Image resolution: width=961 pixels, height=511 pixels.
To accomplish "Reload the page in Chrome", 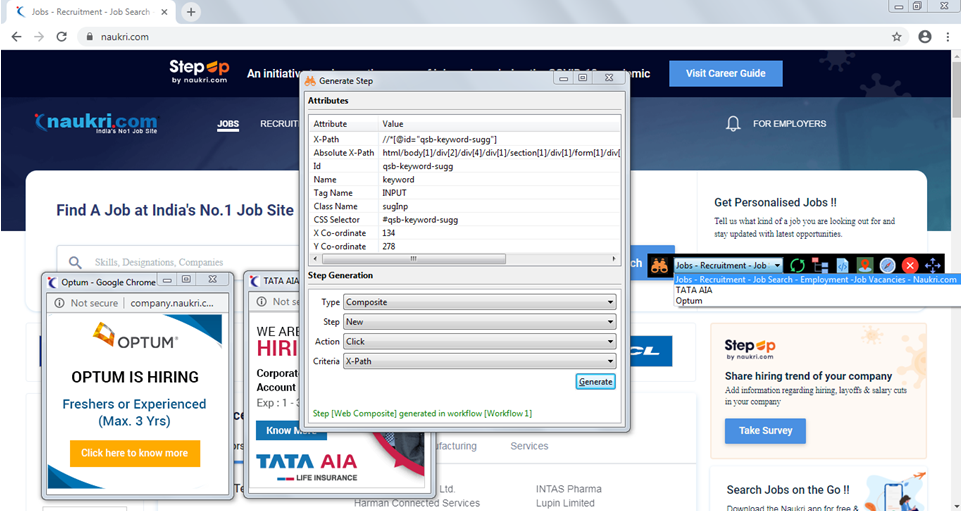I will pos(61,37).
